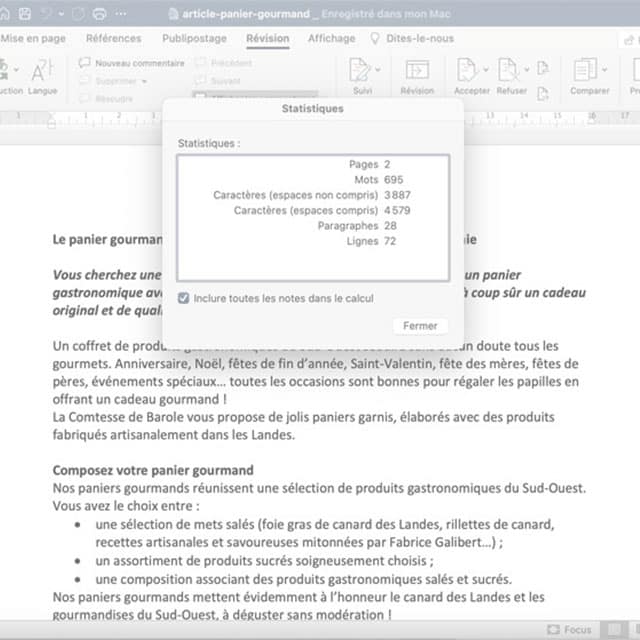Click the line Vous avez le choix entre
Viewport: 640px width, 640px height.
point(126,506)
